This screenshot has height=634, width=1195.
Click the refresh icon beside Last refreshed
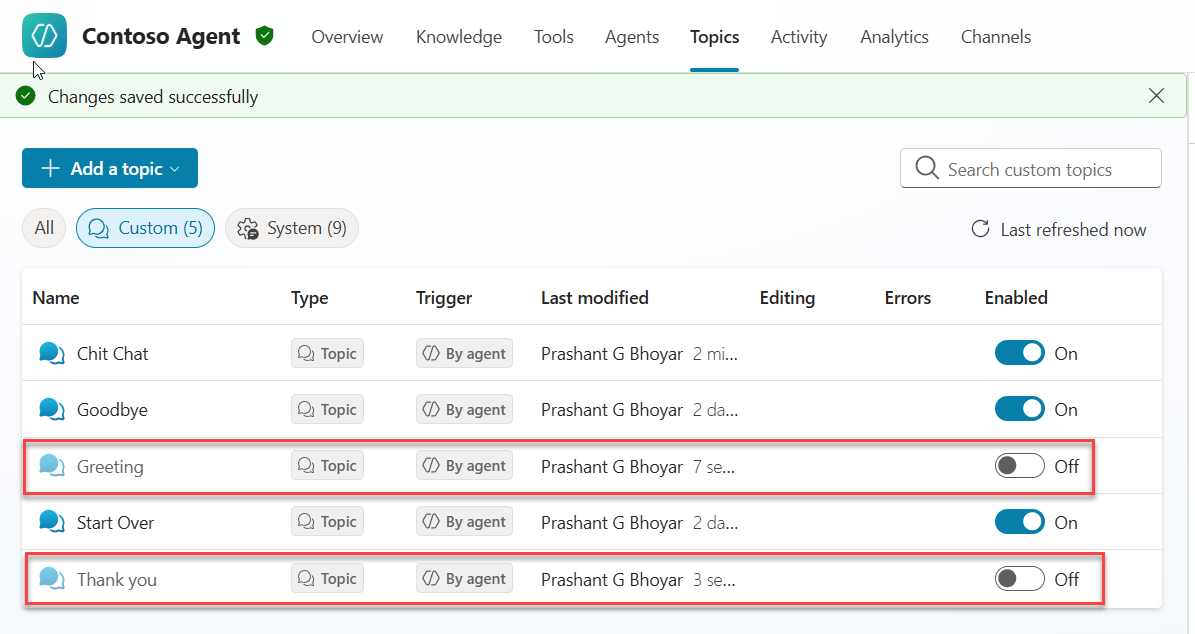click(x=980, y=229)
